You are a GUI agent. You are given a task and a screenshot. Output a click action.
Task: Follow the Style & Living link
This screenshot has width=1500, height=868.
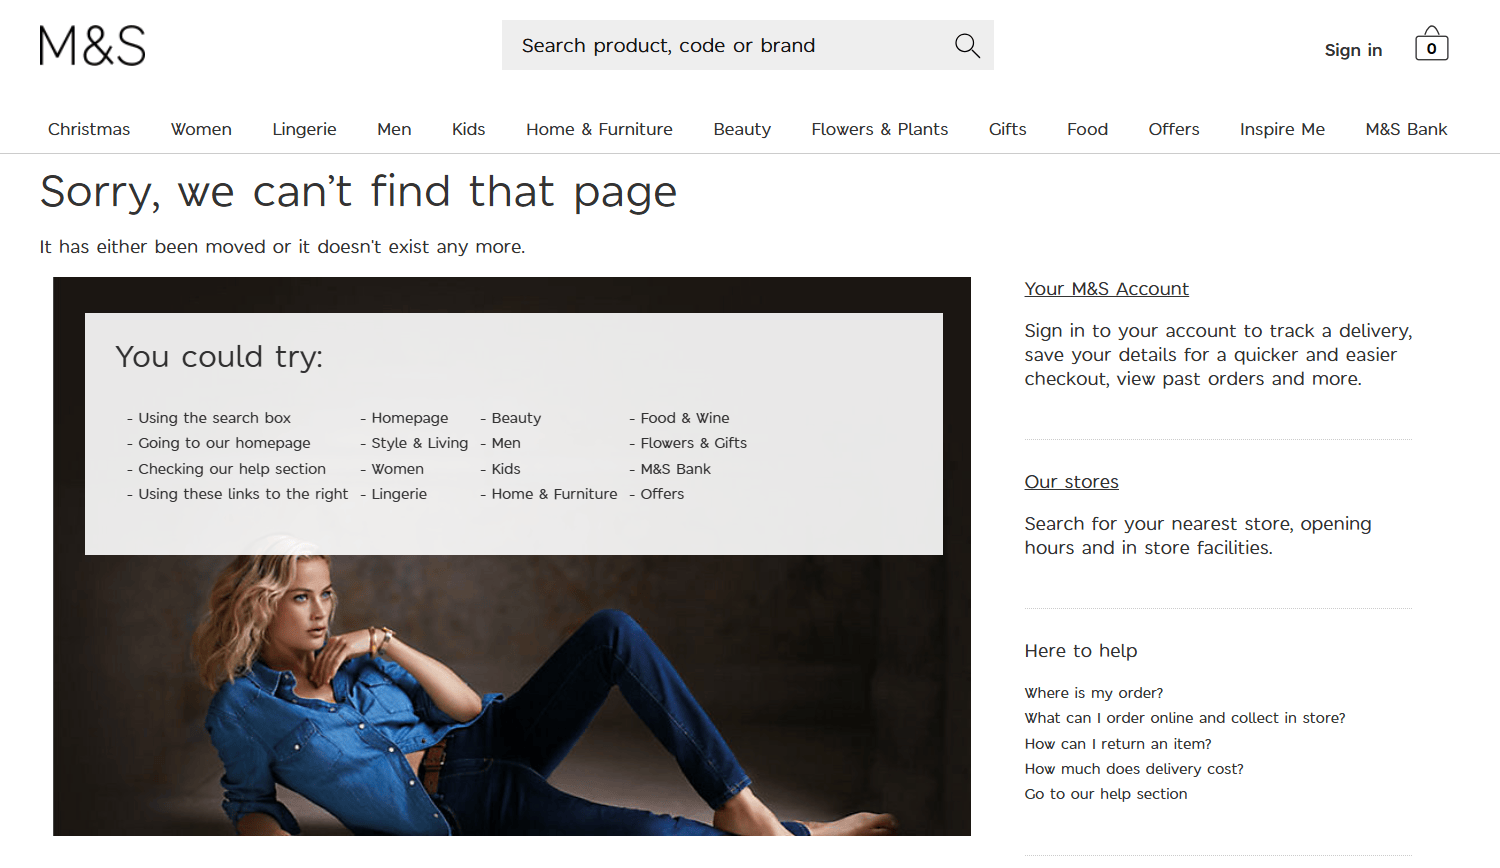[419, 443]
